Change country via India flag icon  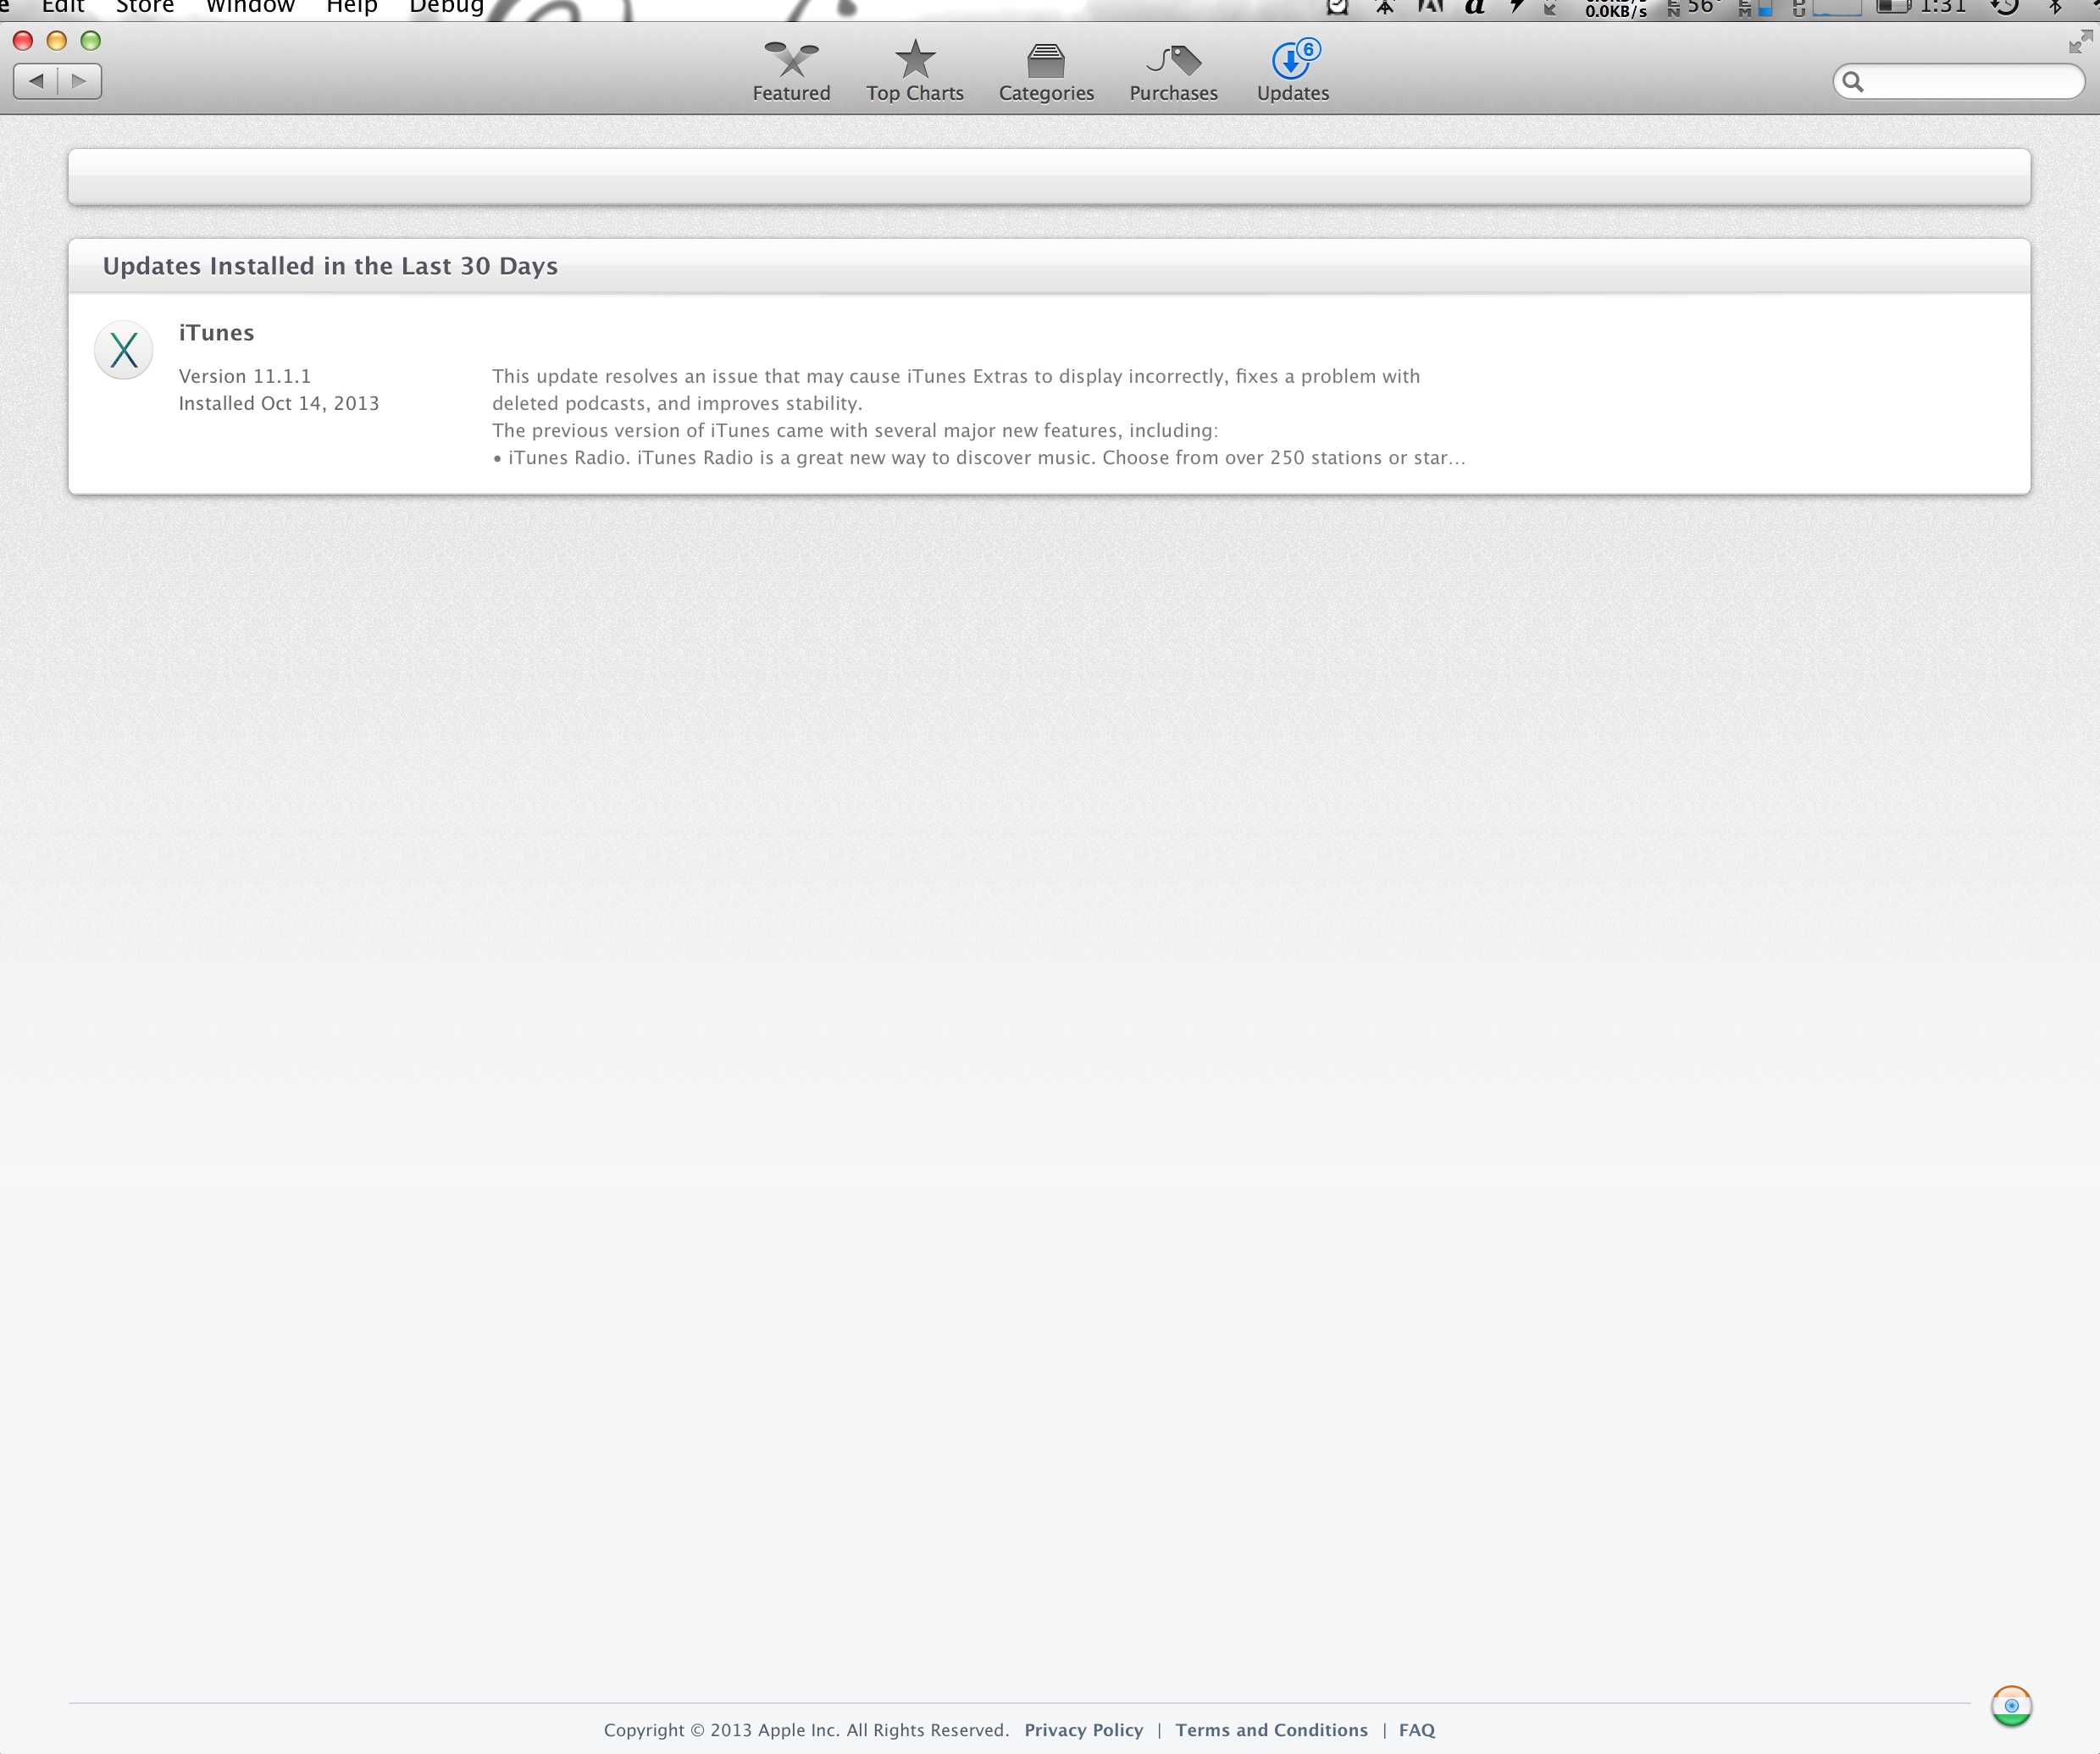click(2010, 1705)
